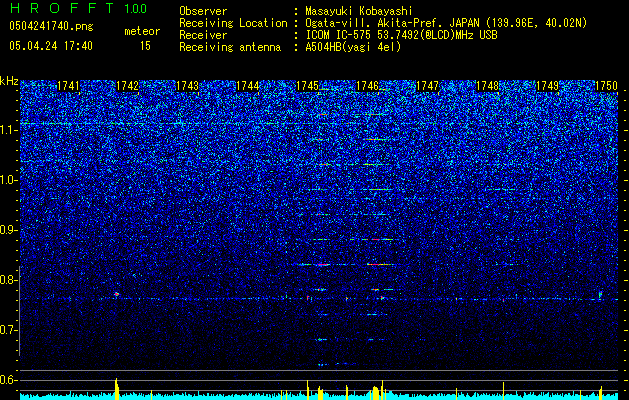Click the kHz axis unit label

coord(9,81)
